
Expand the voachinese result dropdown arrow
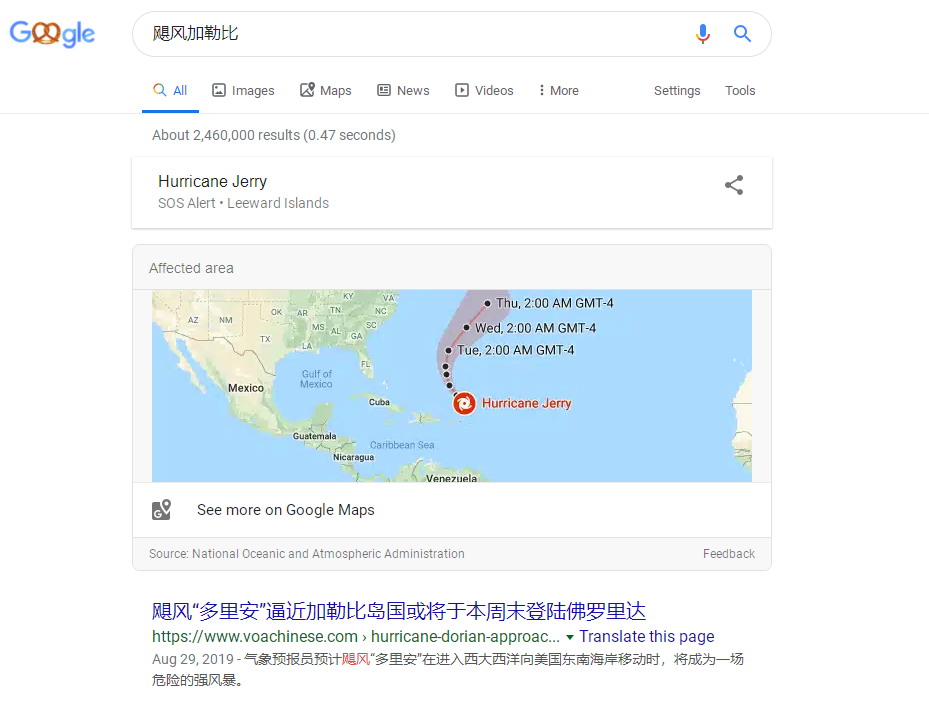click(x=569, y=638)
